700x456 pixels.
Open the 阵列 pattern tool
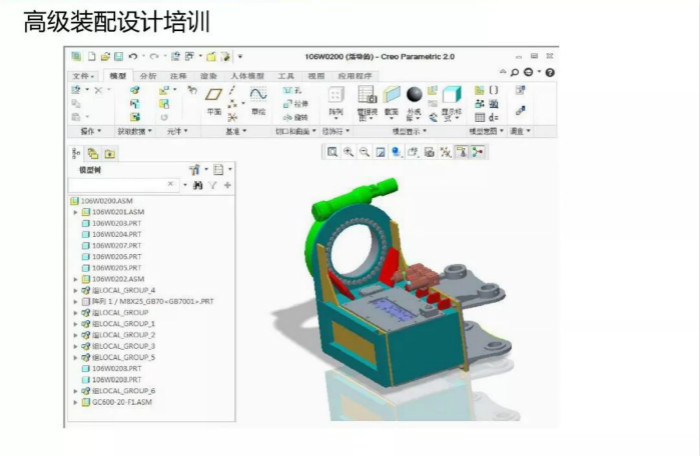tap(336, 102)
